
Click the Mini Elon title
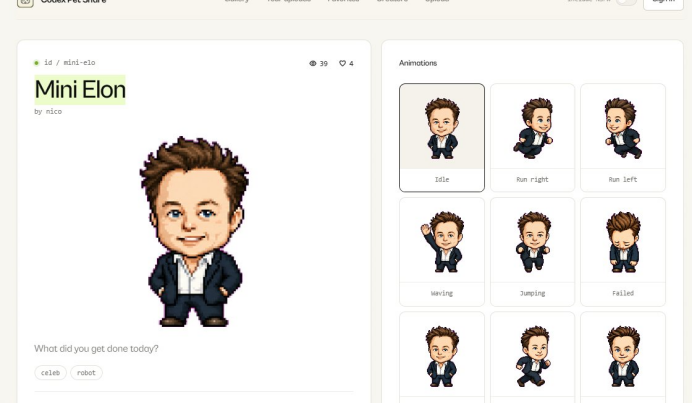coord(80,90)
